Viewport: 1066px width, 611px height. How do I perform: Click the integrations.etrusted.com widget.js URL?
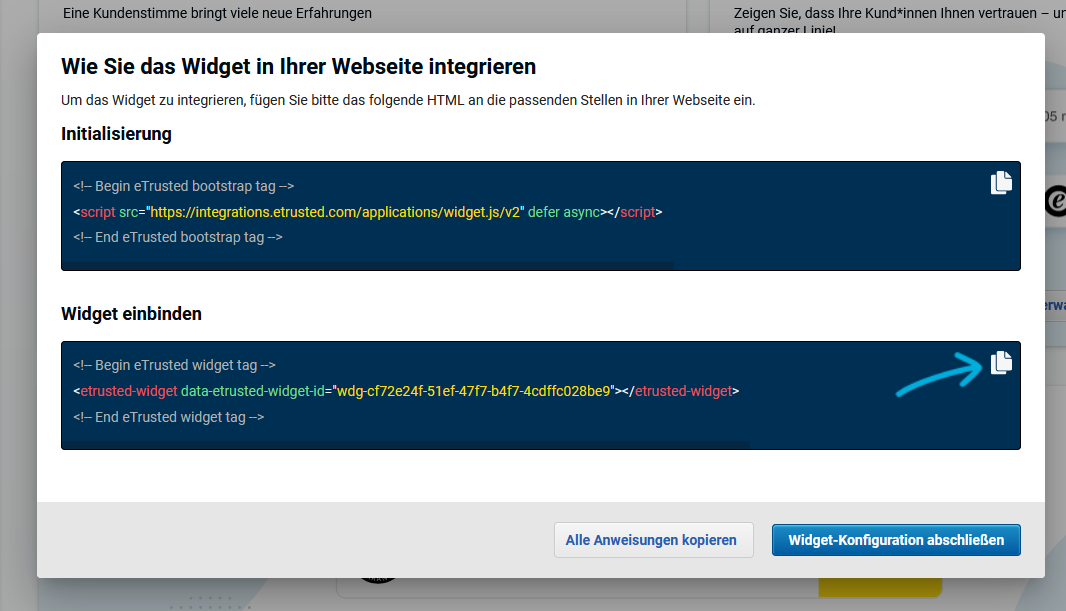[x=336, y=212]
